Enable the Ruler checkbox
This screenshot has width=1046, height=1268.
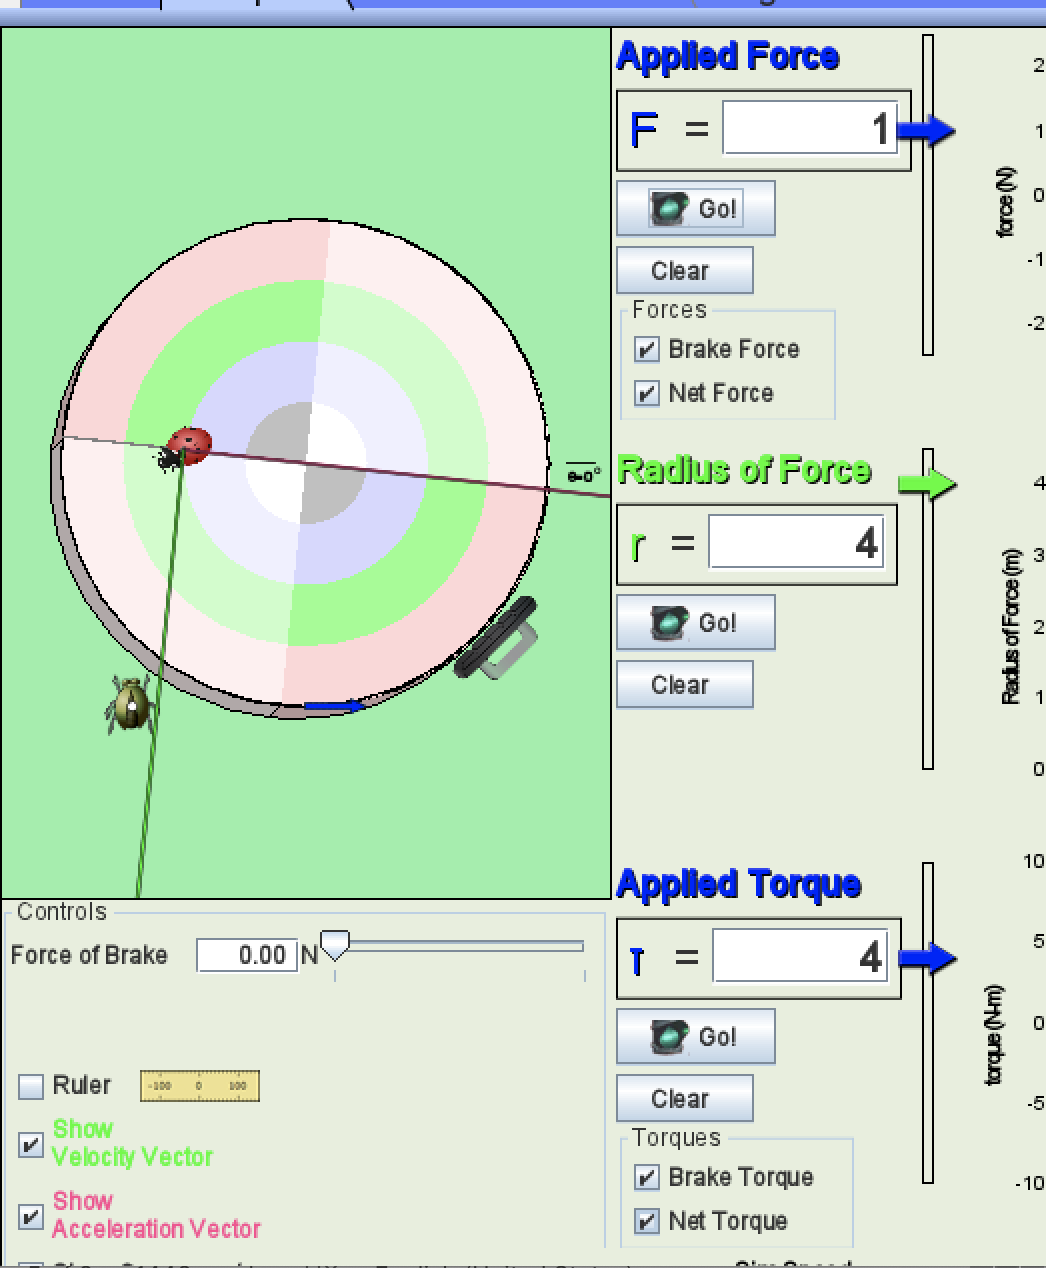(31, 1086)
